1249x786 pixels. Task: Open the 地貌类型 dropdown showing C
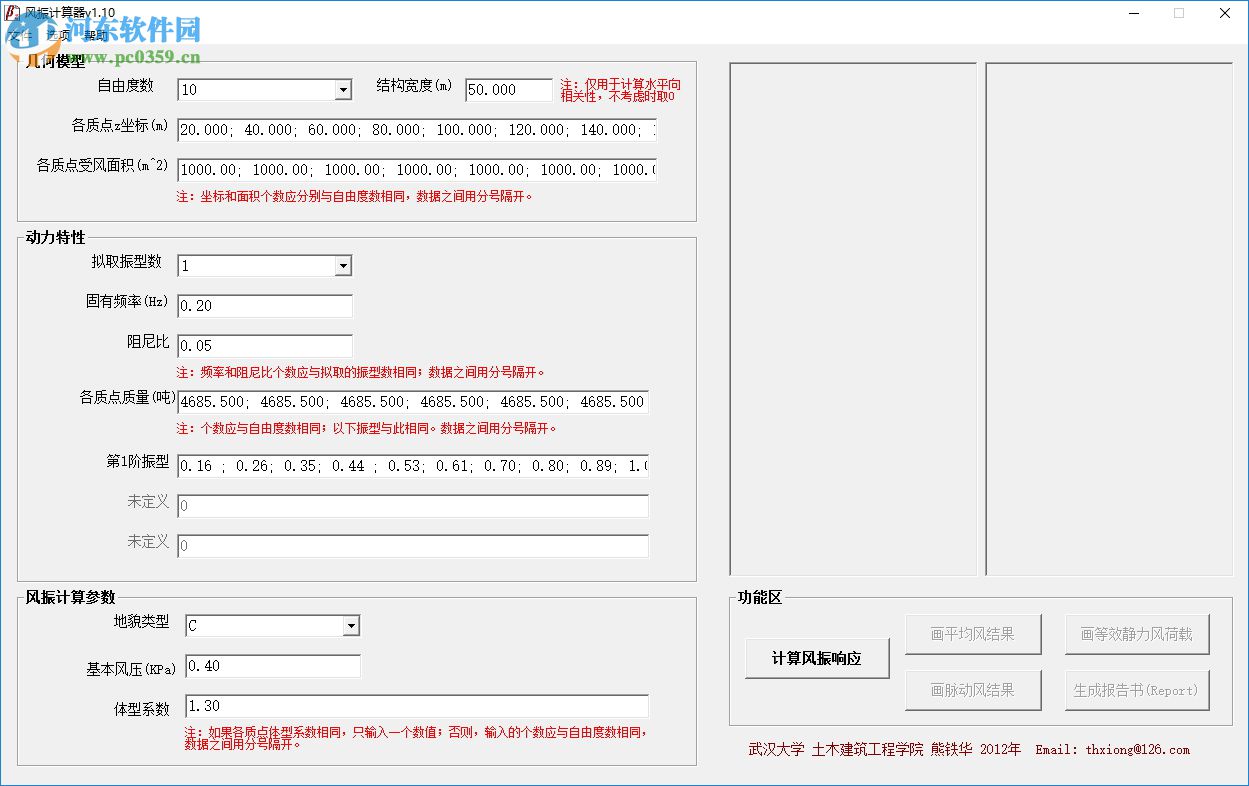click(x=352, y=625)
